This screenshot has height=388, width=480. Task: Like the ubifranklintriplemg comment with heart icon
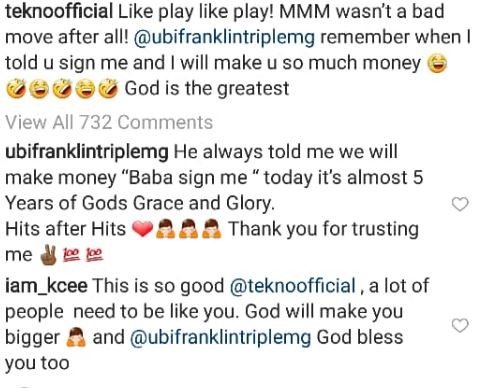pyautogui.click(x=460, y=204)
